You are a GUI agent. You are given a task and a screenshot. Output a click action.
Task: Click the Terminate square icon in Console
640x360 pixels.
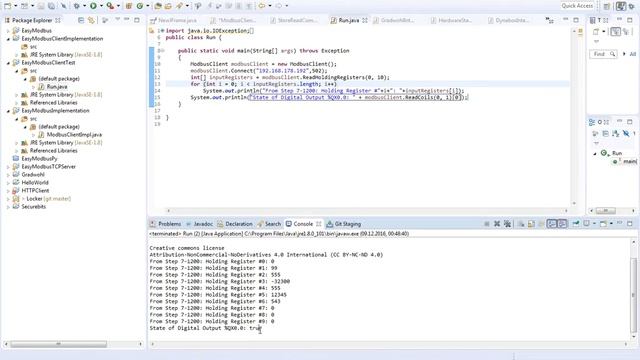pyautogui.click(x=487, y=224)
